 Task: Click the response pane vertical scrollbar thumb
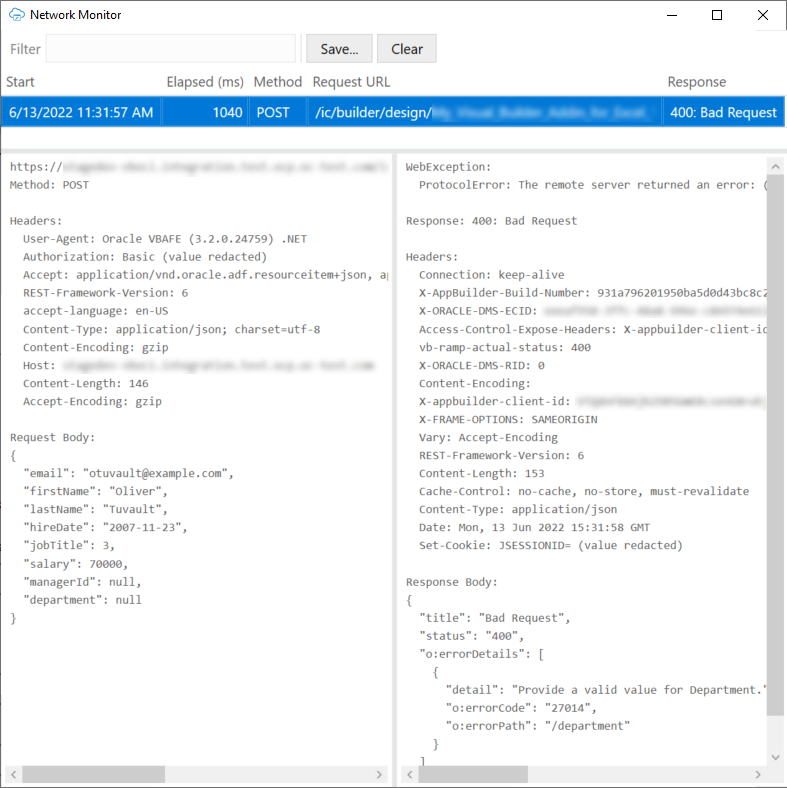(x=775, y=445)
